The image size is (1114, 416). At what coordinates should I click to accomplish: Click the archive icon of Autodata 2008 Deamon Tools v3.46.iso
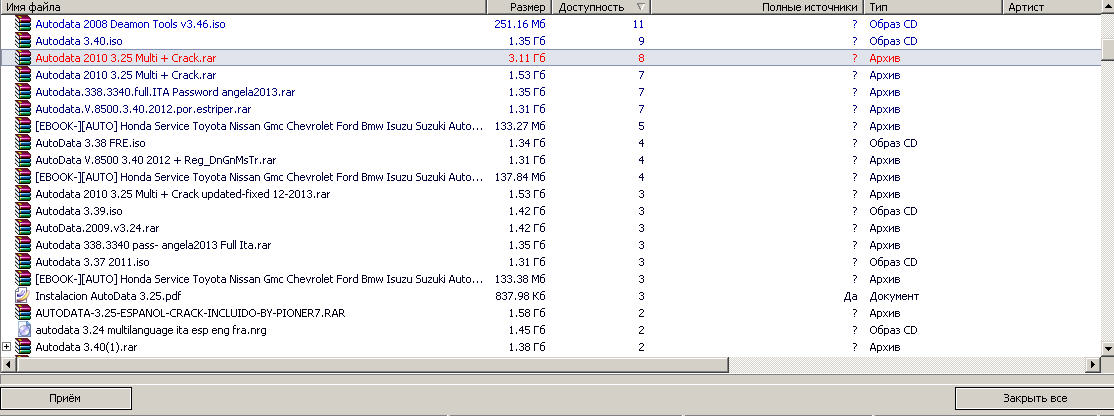point(23,24)
